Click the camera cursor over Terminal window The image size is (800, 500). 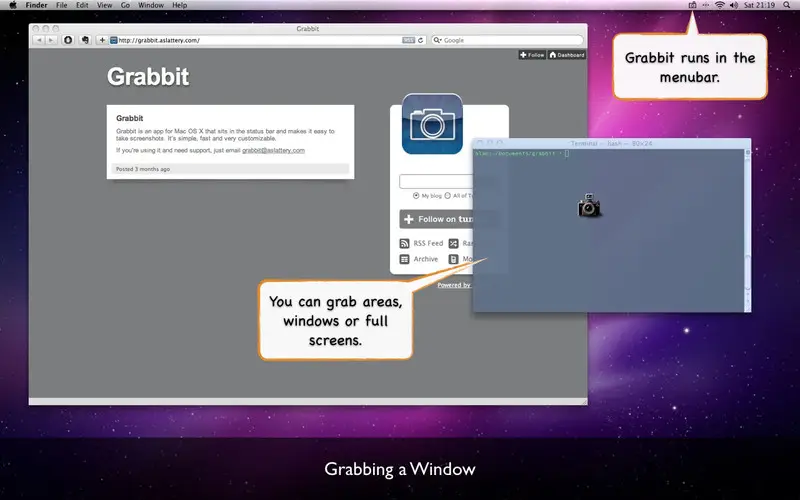[x=589, y=205]
